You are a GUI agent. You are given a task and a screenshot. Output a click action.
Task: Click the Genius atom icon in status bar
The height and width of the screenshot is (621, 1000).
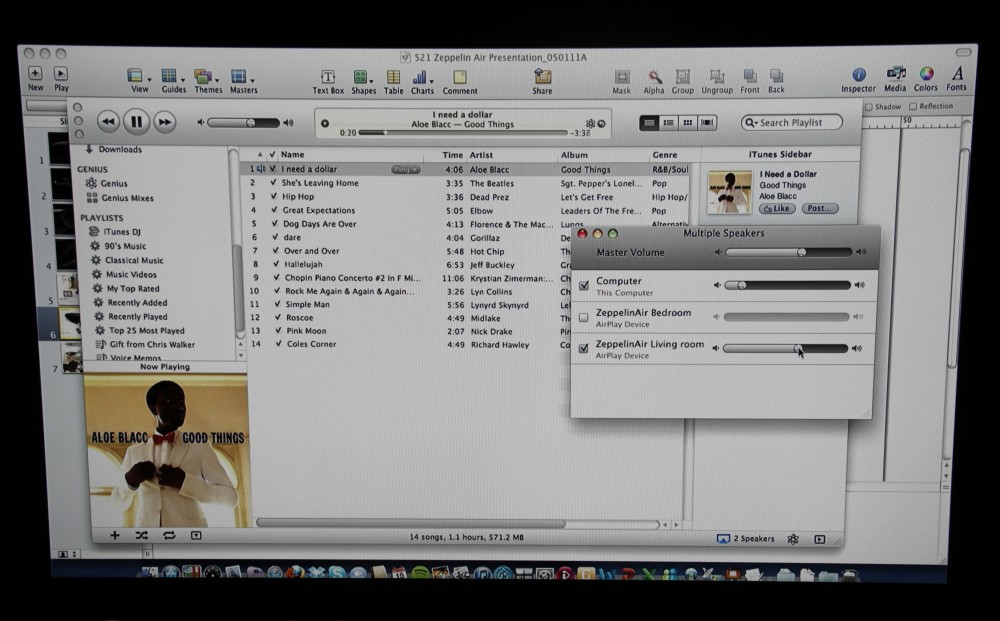tap(793, 539)
